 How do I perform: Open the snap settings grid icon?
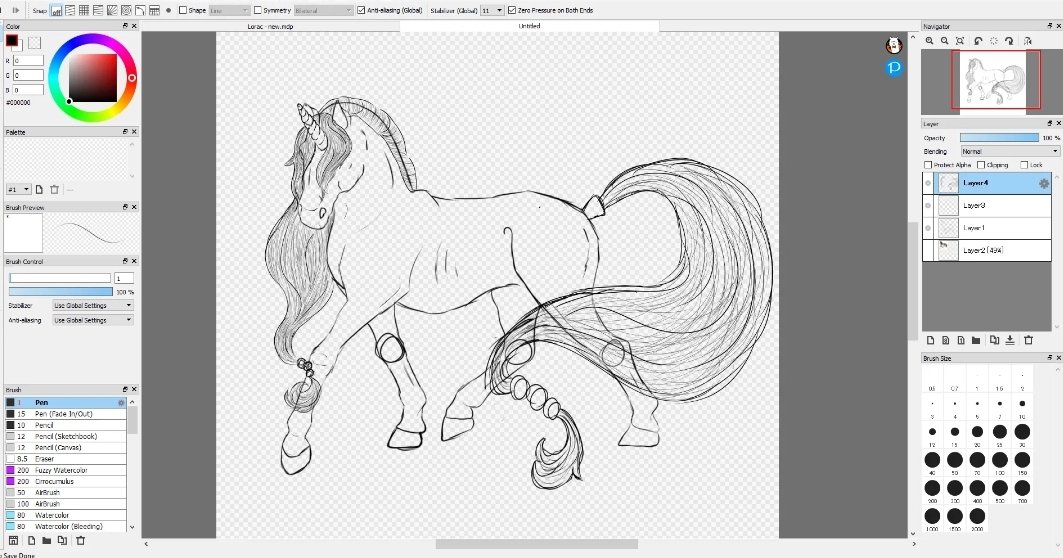coord(154,11)
